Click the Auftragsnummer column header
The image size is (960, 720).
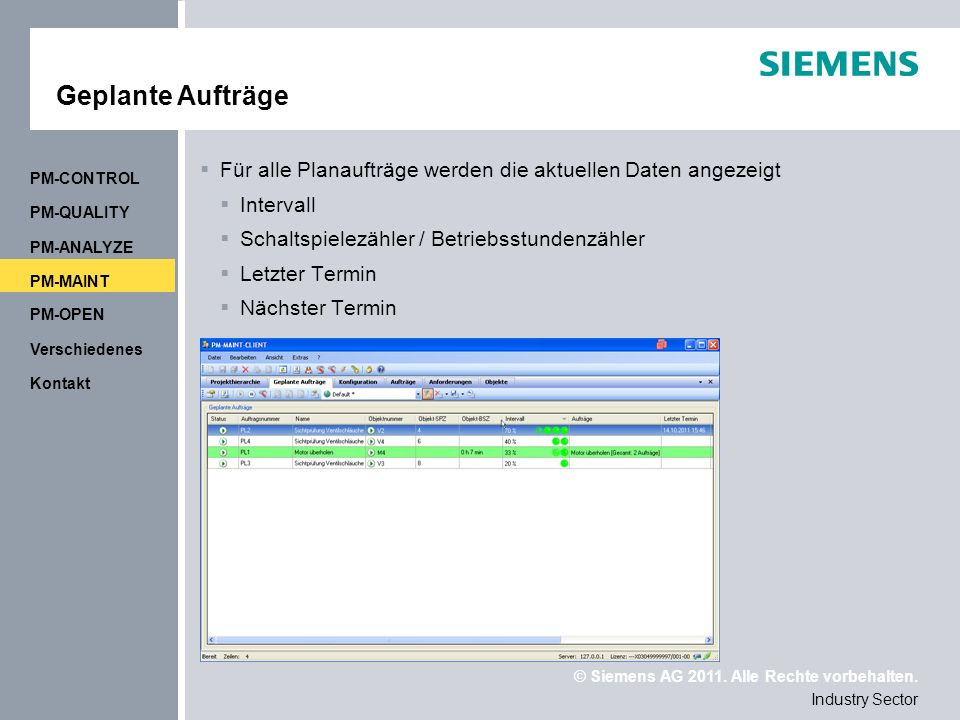pyautogui.click(x=265, y=419)
